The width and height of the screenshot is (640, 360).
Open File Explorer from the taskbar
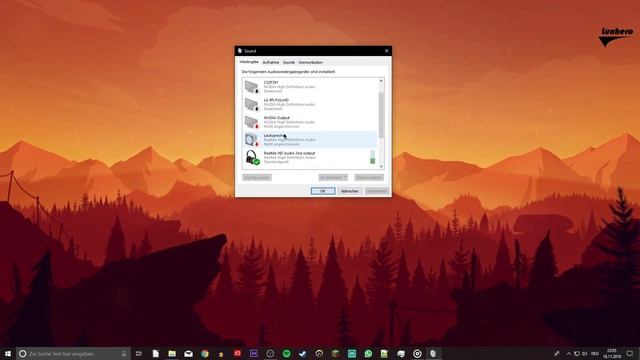pos(172,354)
